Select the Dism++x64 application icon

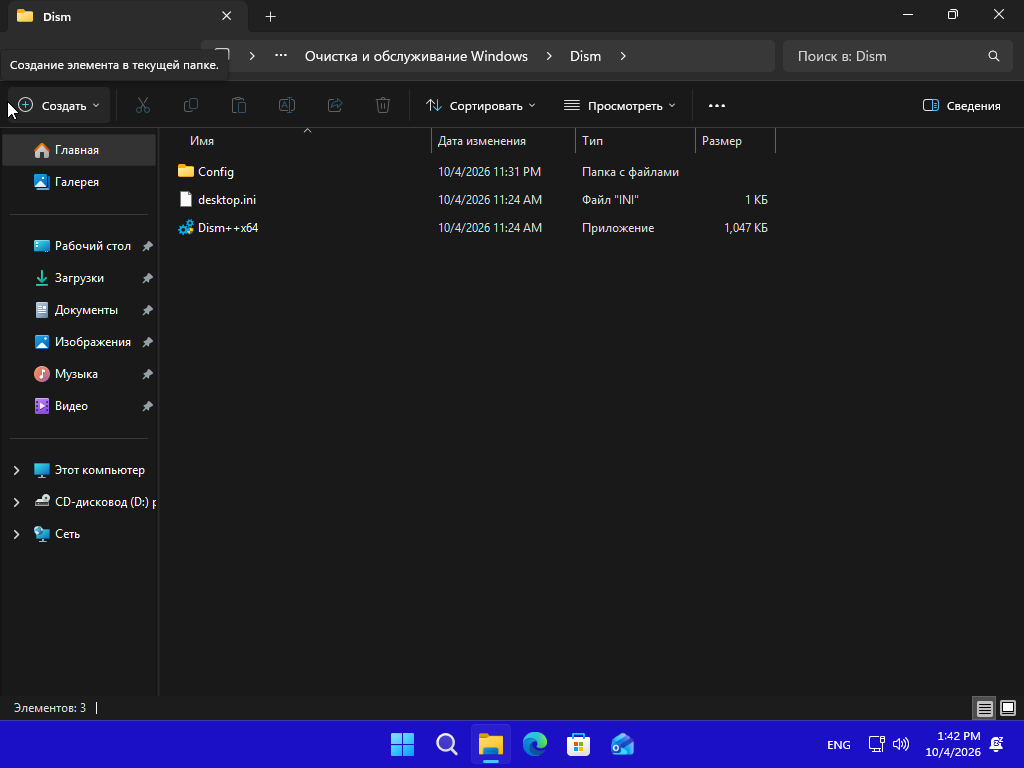(186, 227)
